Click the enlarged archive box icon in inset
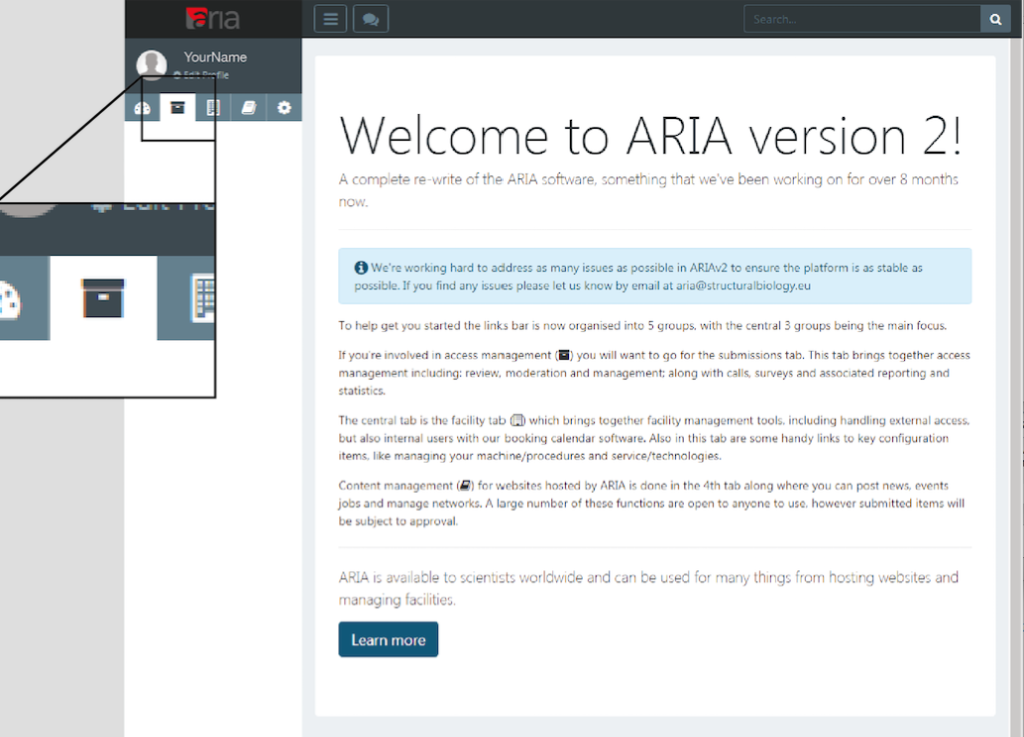The width and height of the screenshot is (1024, 737). tap(103, 298)
